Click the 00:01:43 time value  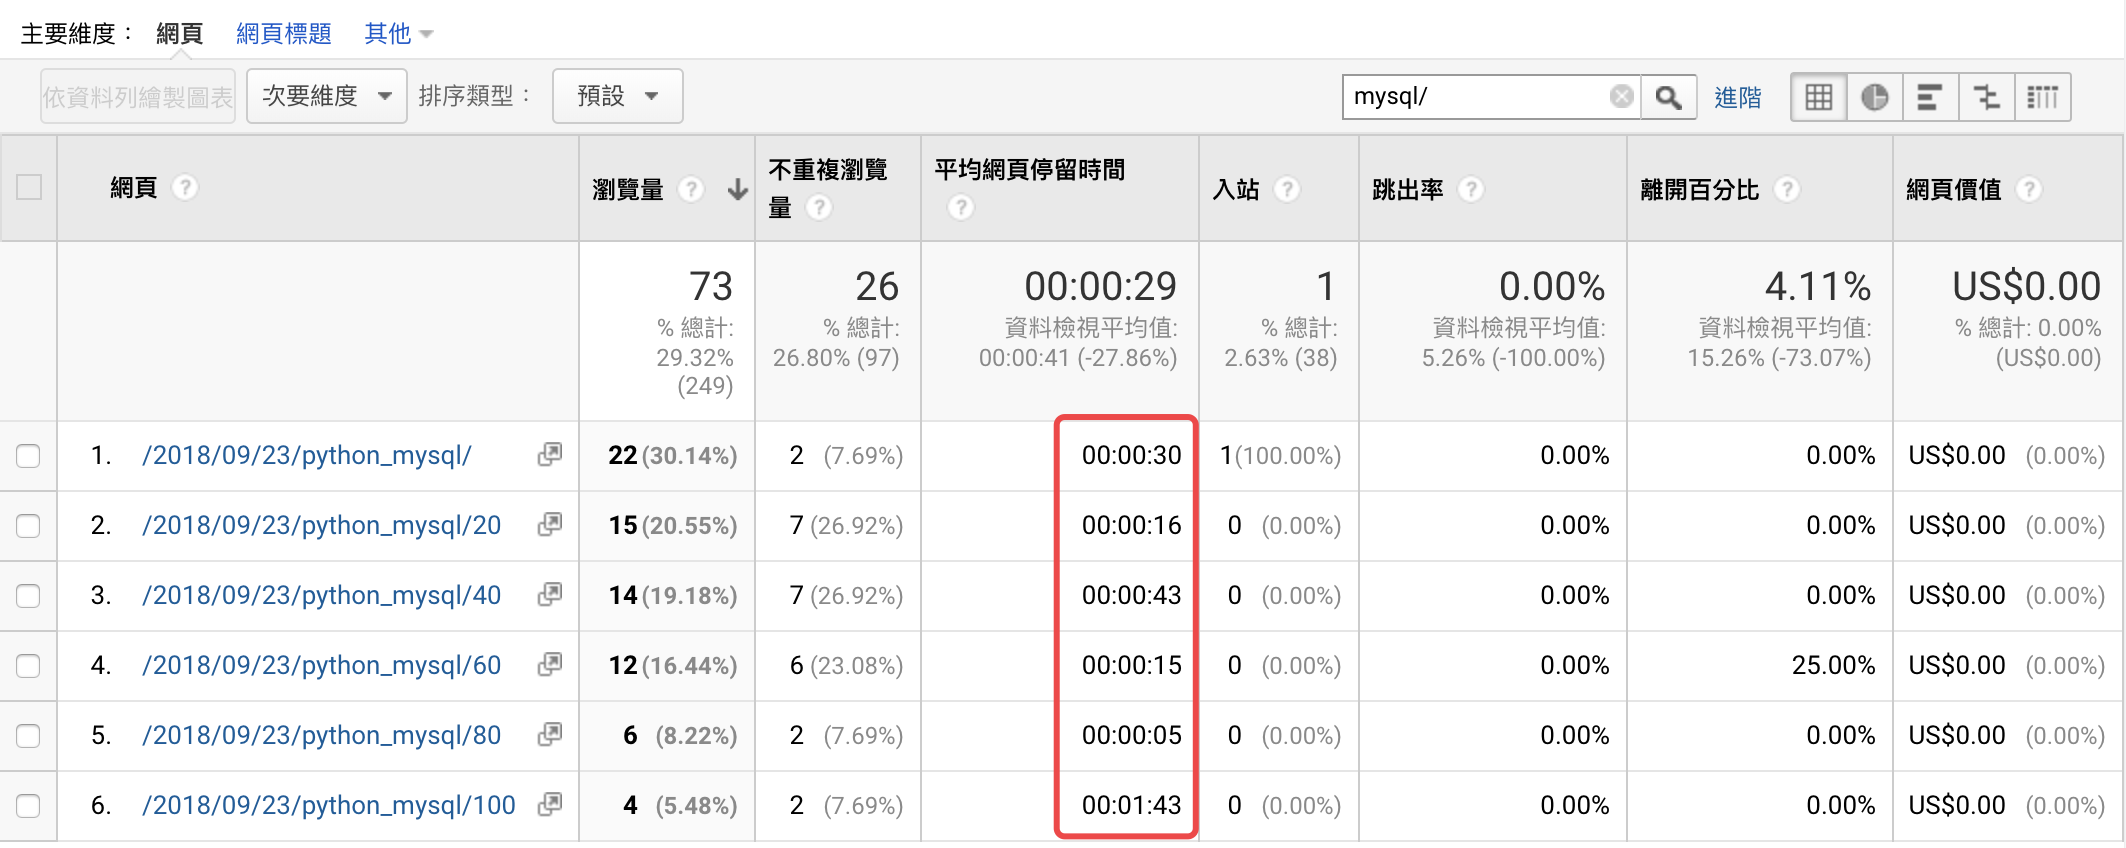pos(1132,805)
